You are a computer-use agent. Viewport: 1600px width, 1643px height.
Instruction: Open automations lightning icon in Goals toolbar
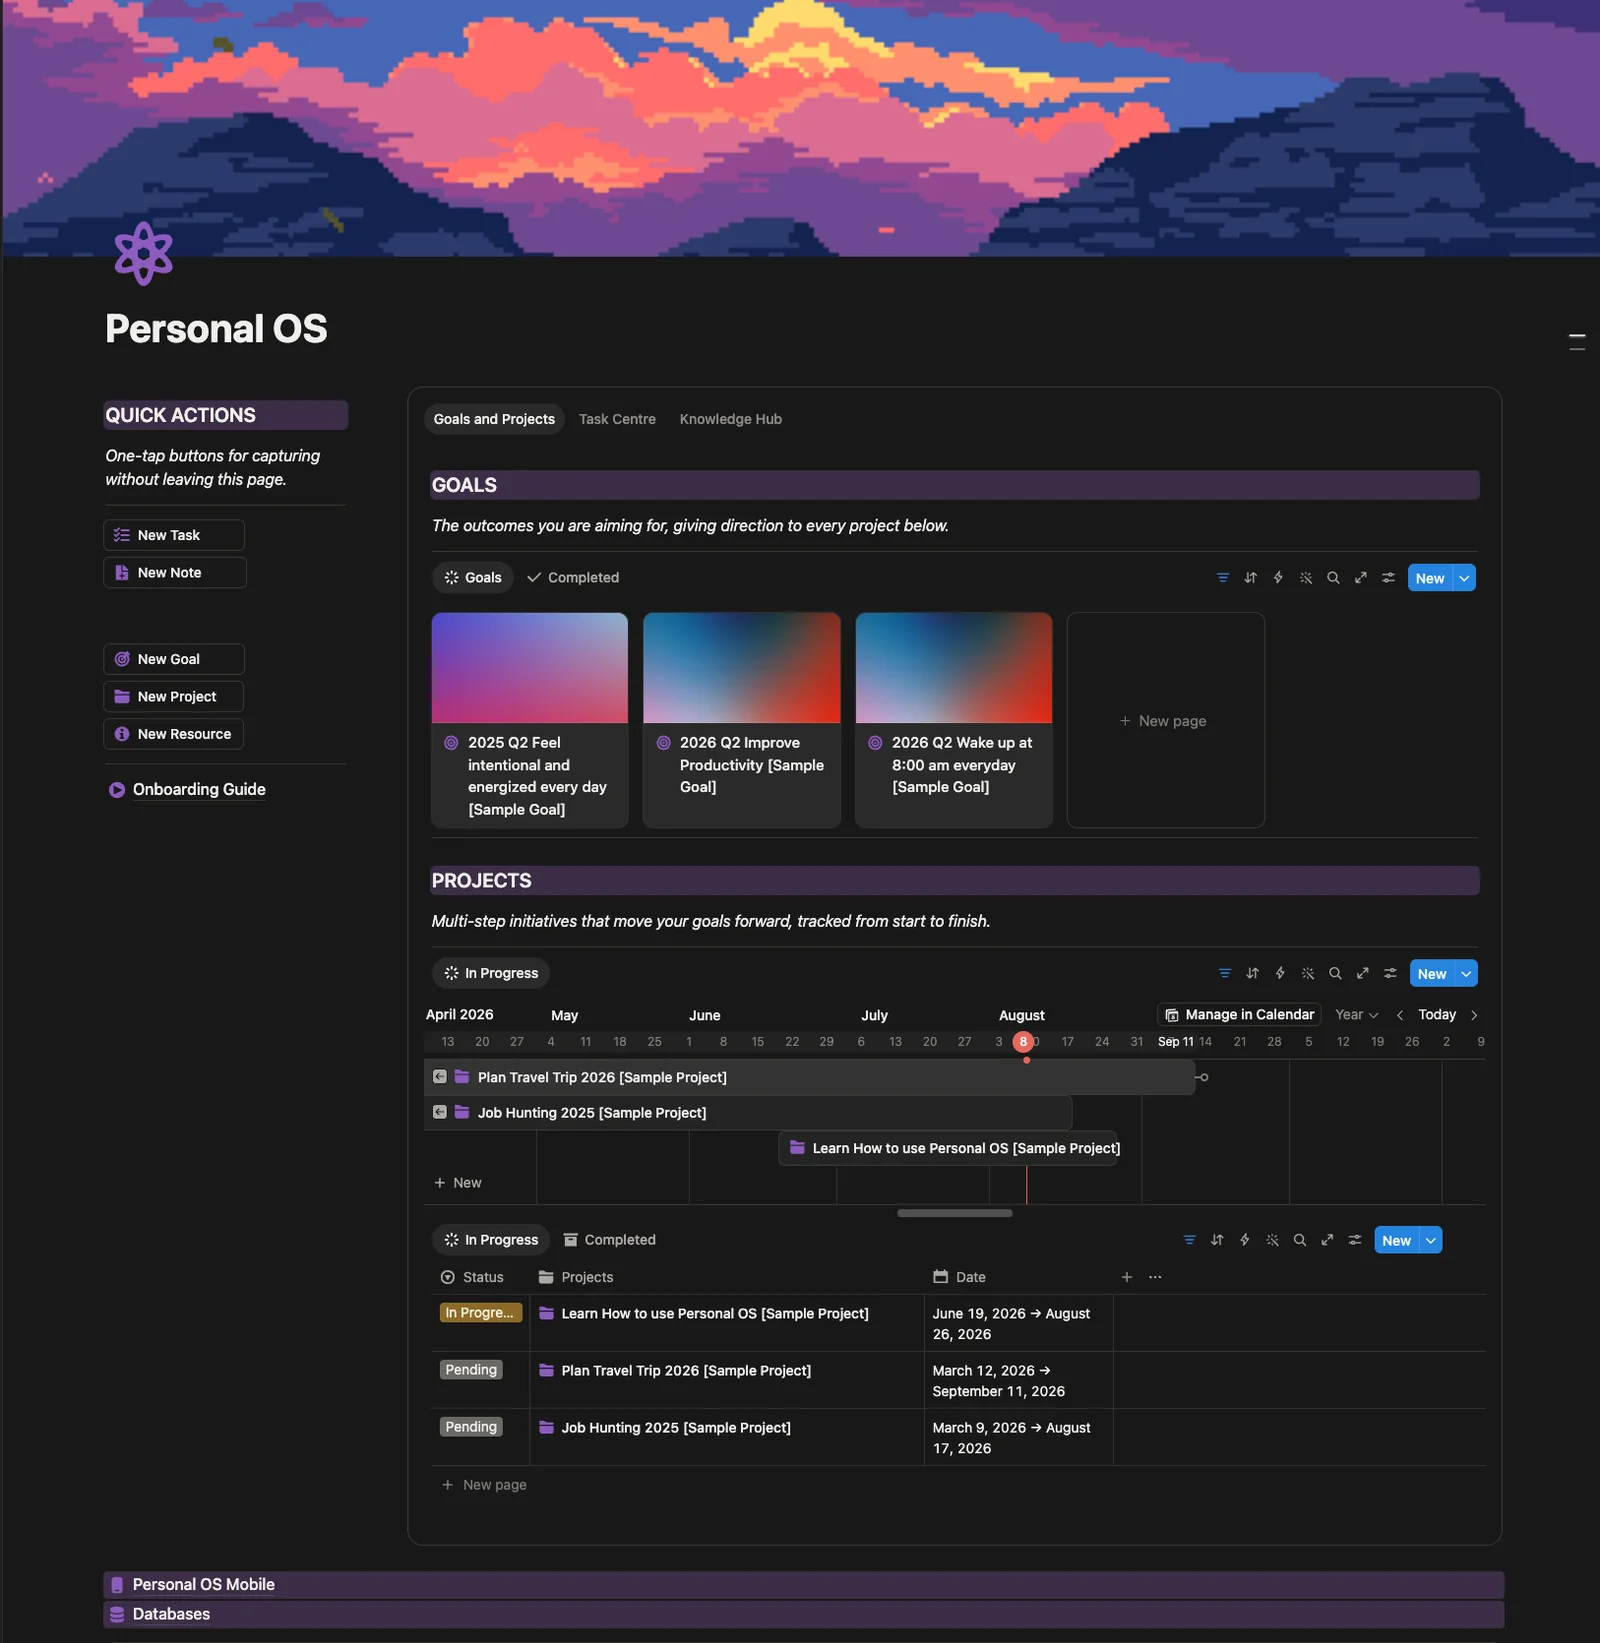(x=1278, y=578)
